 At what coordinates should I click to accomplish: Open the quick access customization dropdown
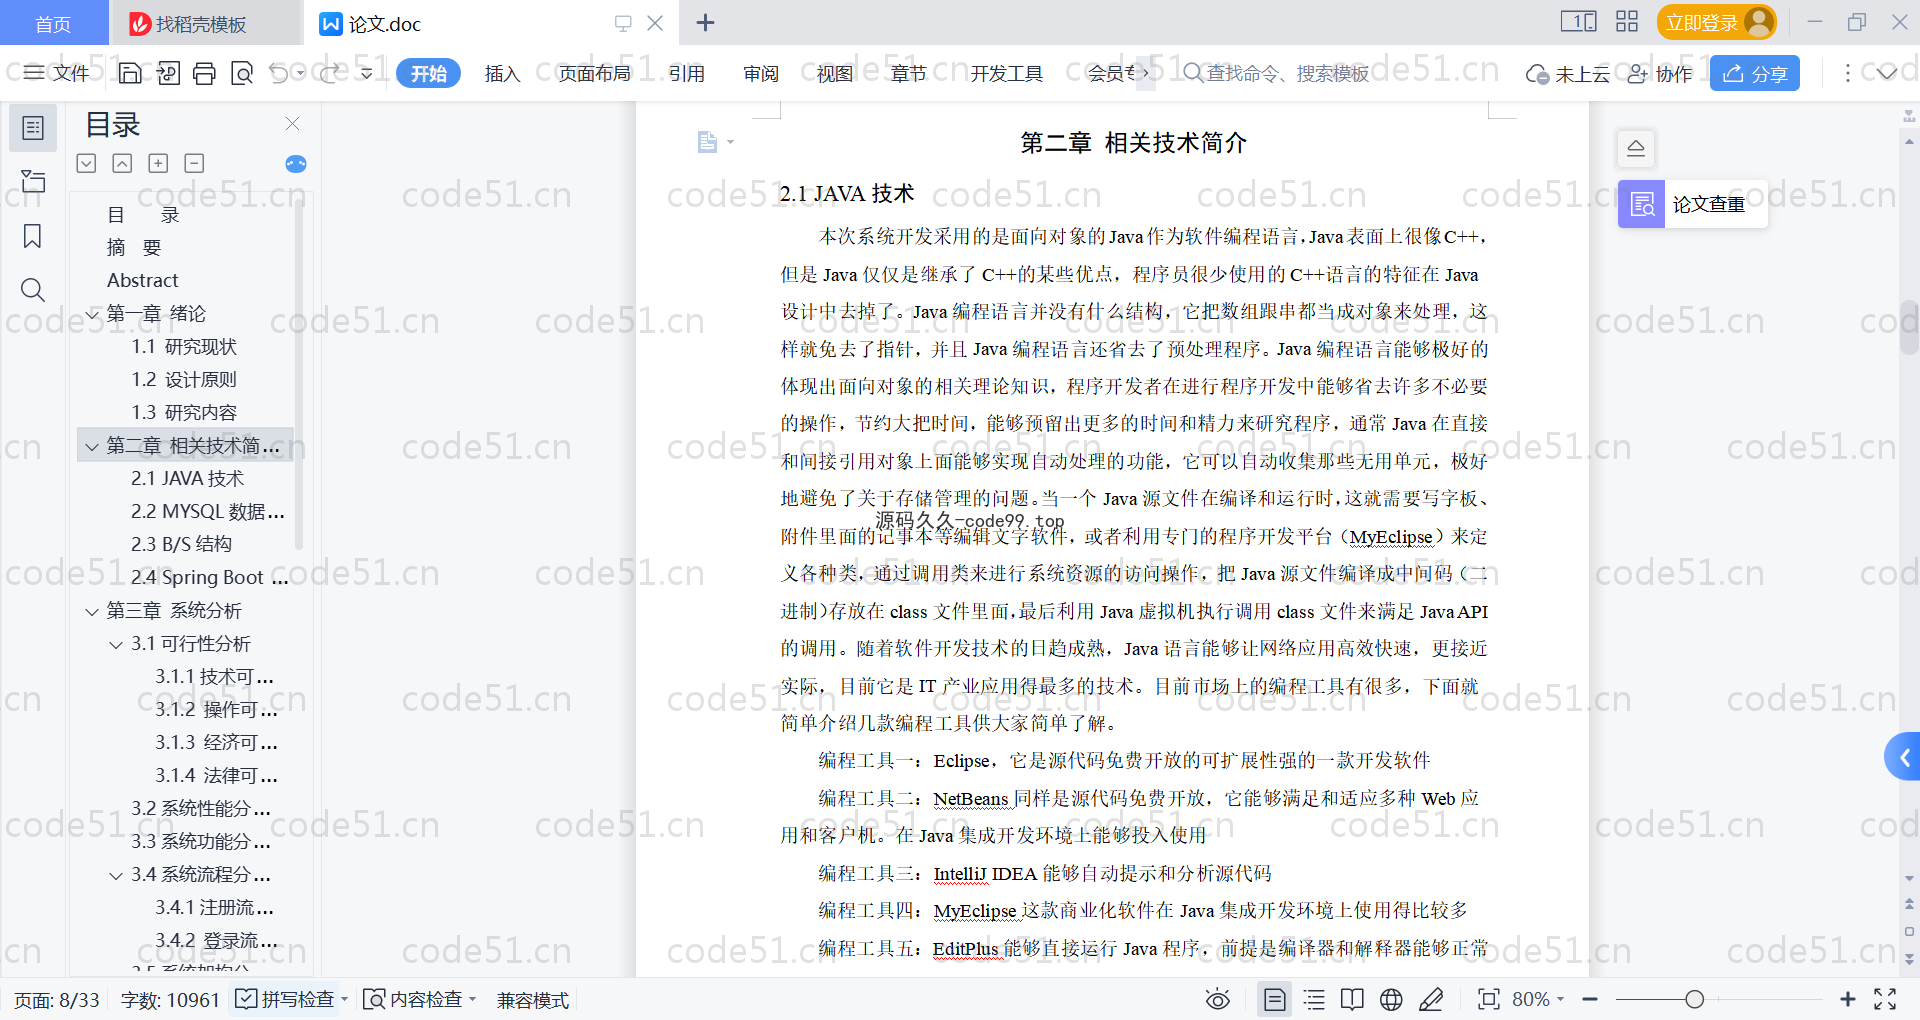(x=367, y=73)
